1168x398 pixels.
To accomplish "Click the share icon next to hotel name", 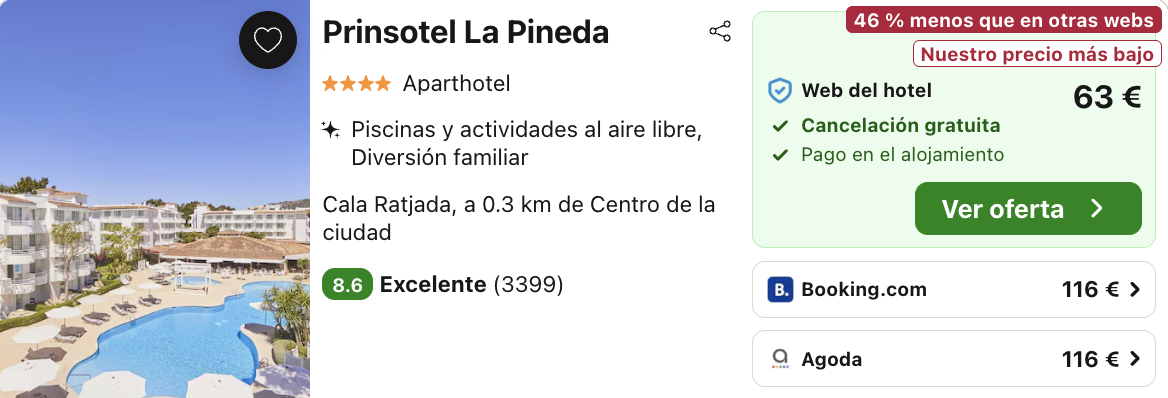I will [720, 31].
